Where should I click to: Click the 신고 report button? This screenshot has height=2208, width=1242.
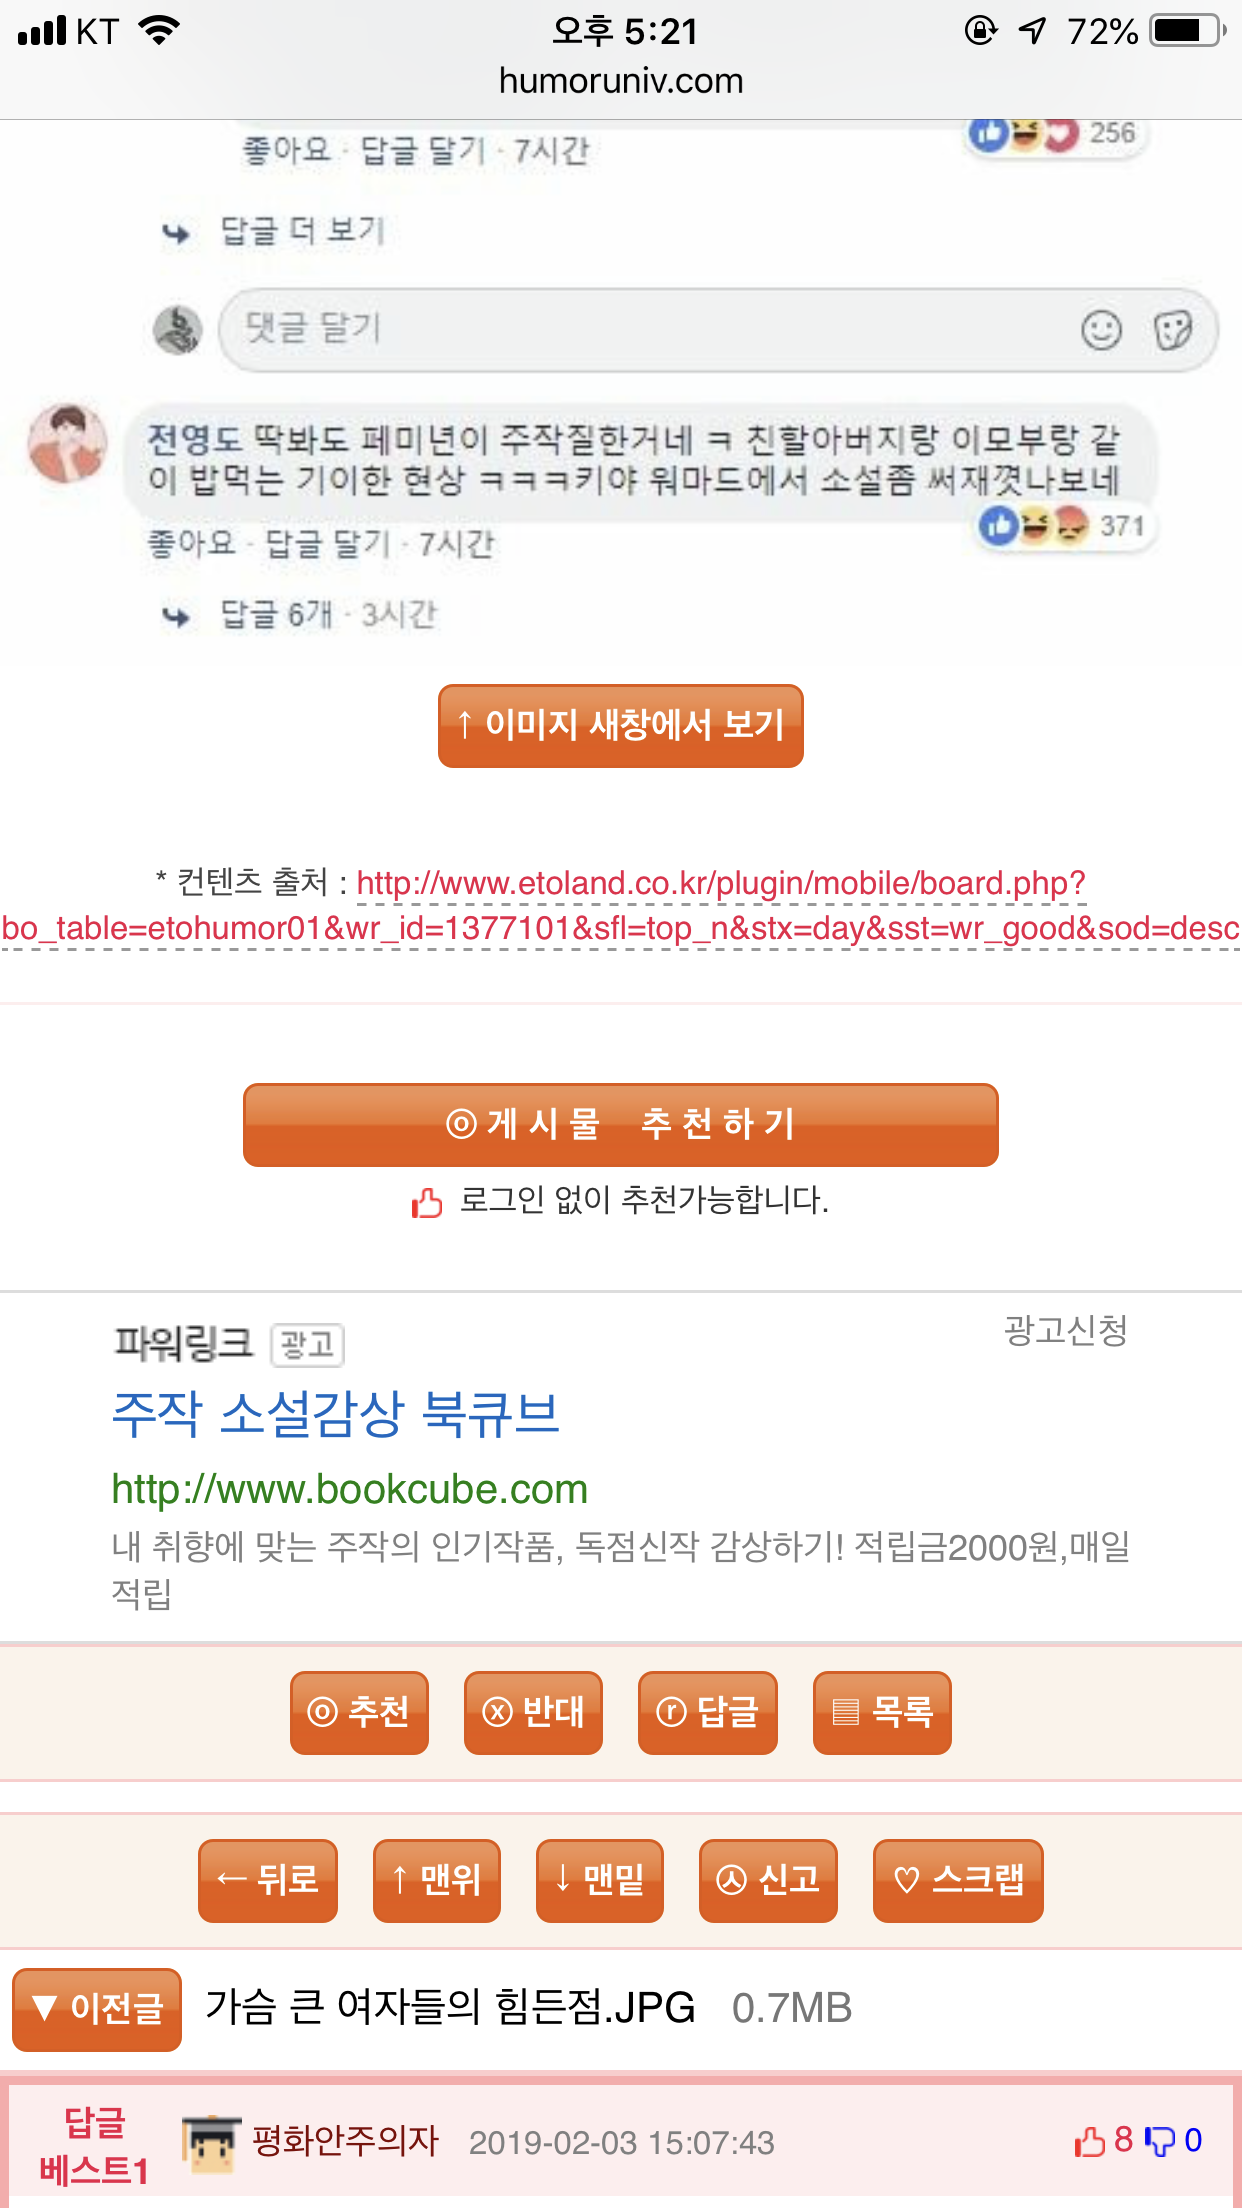click(x=768, y=1880)
